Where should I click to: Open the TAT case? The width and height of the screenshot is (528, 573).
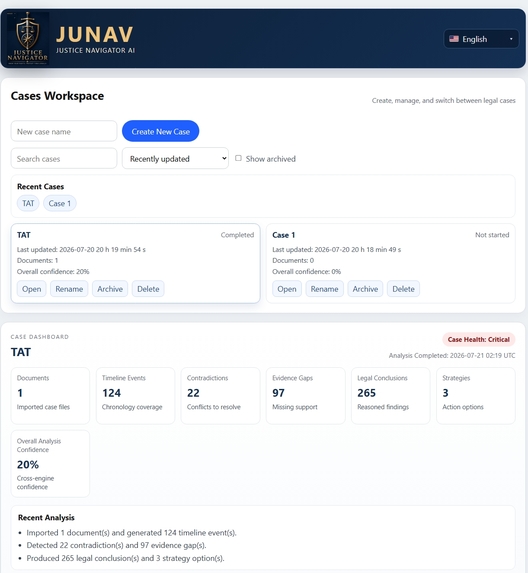pyautogui.click(x=31, y=289)
